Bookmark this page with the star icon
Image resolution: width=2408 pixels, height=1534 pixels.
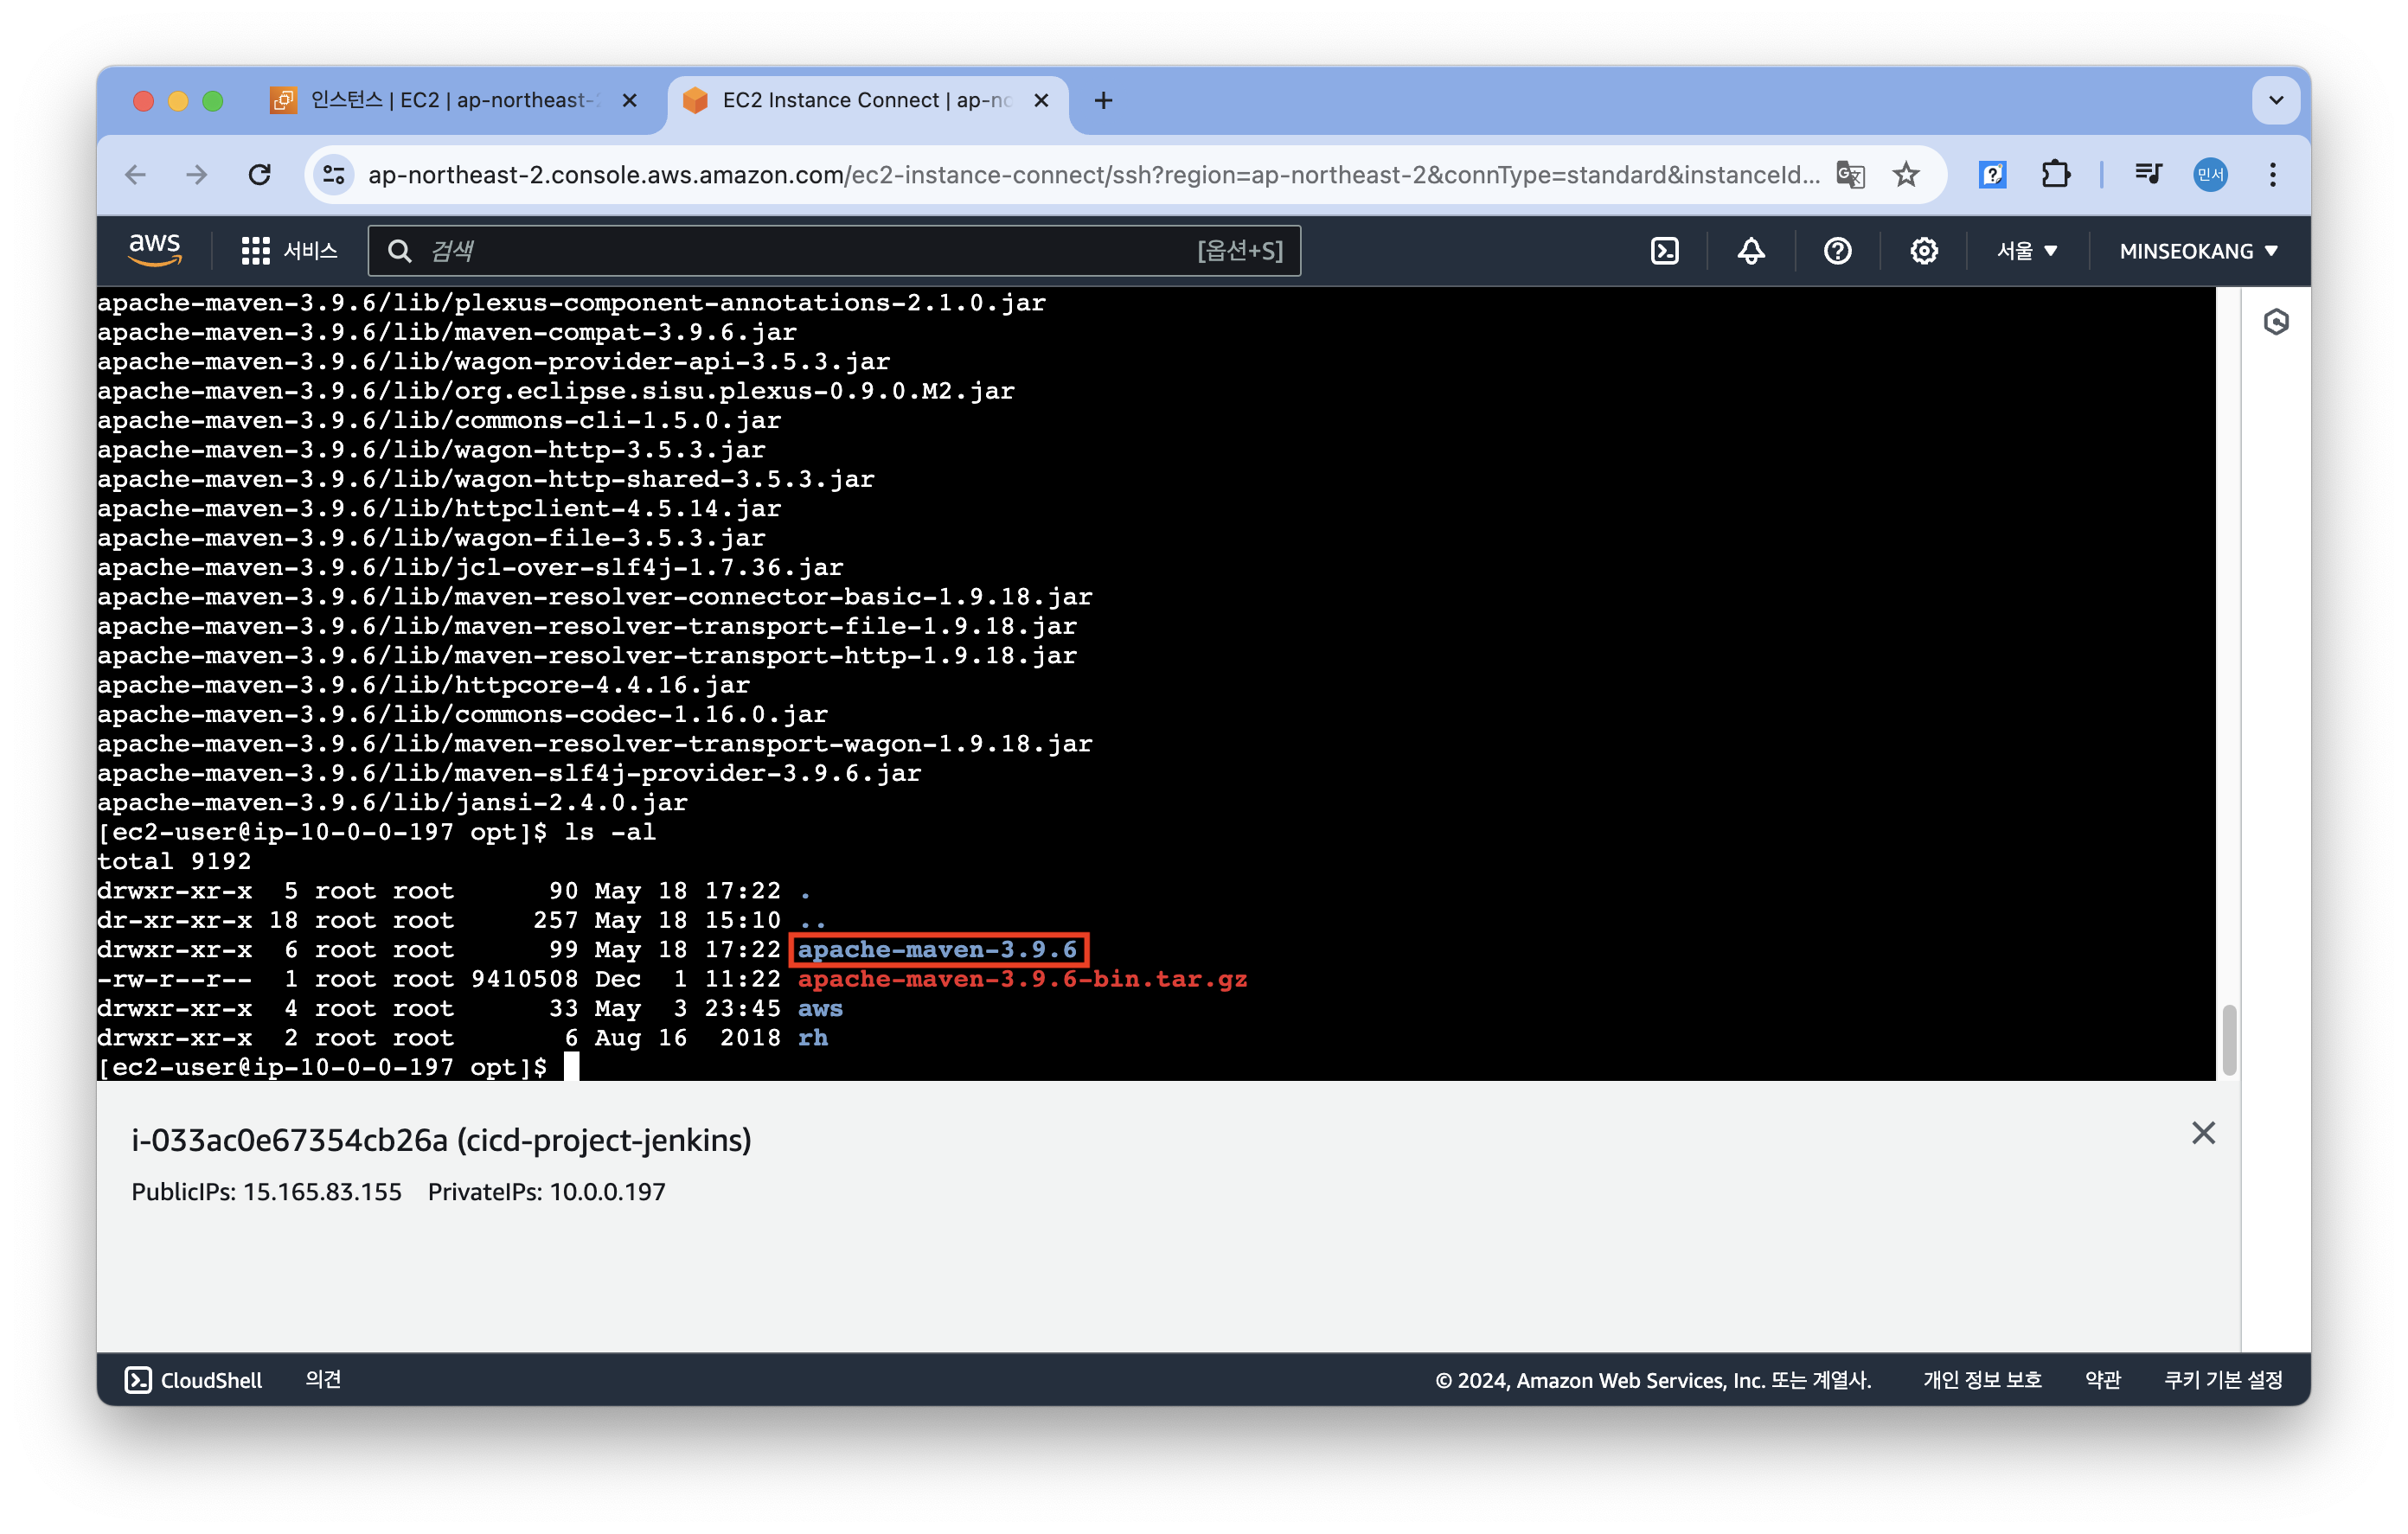1906,175
